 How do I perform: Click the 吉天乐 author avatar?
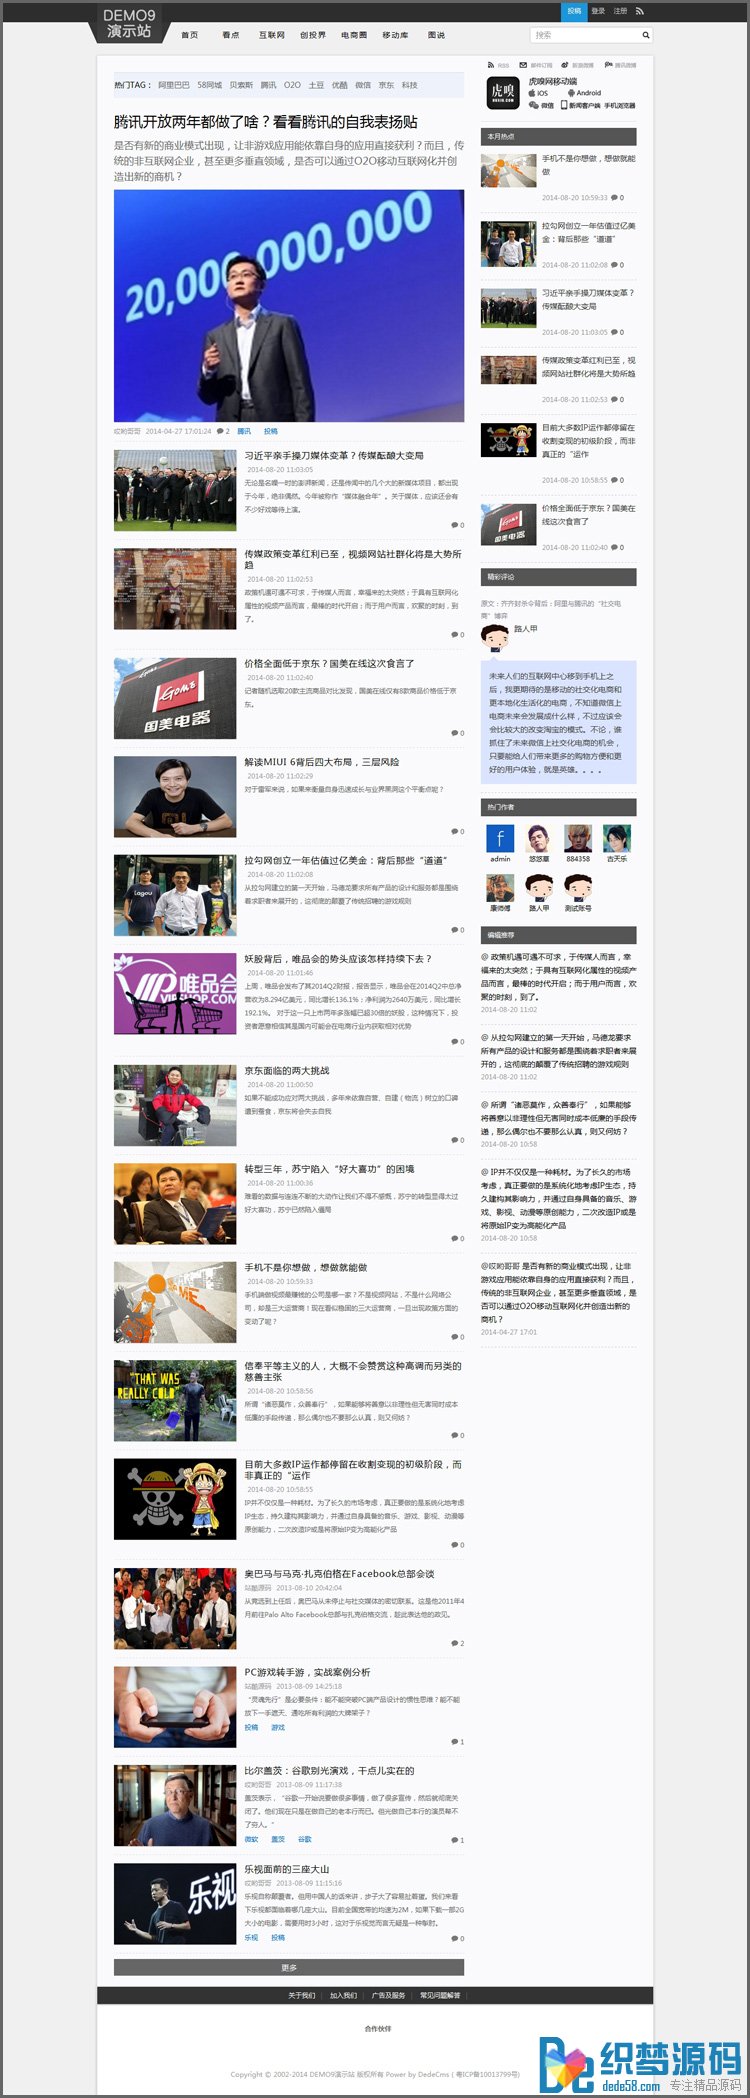click(617, 838)
